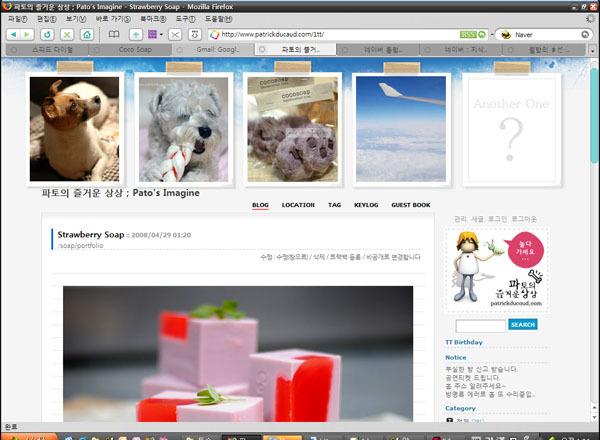Click the 새글 new post link

(477, 219)
